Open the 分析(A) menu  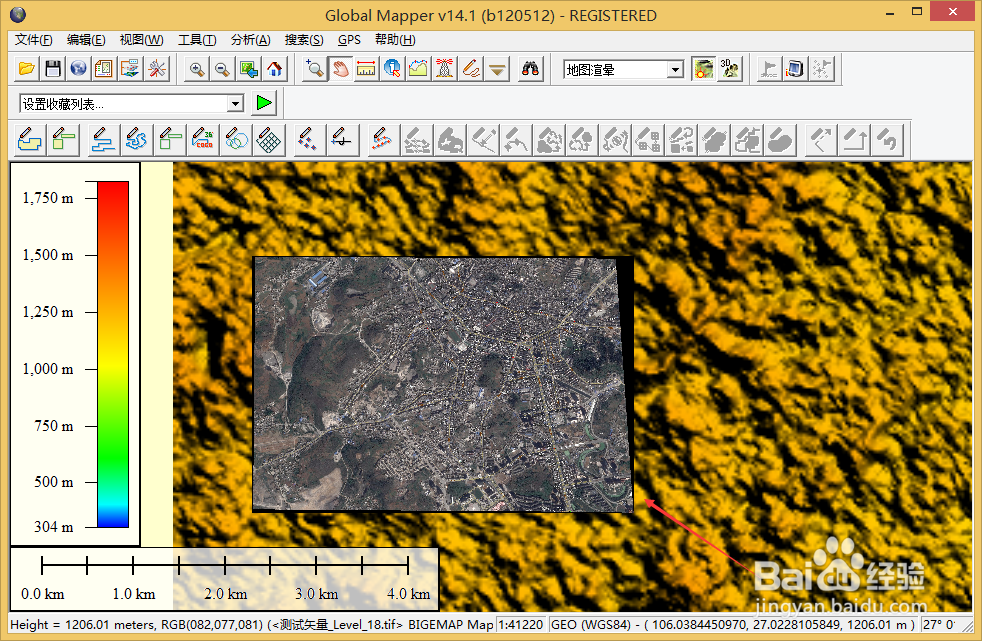point(251,40)
